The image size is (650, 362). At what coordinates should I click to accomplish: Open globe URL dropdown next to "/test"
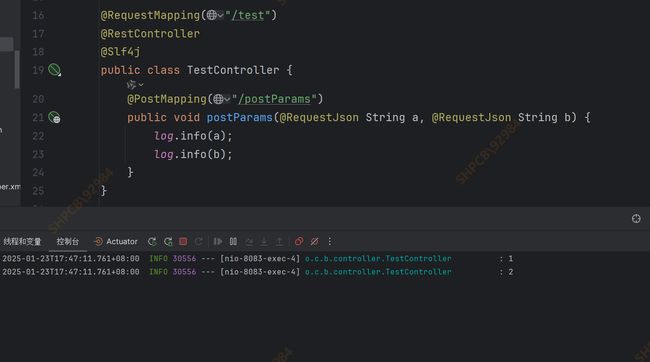[215, 15]
